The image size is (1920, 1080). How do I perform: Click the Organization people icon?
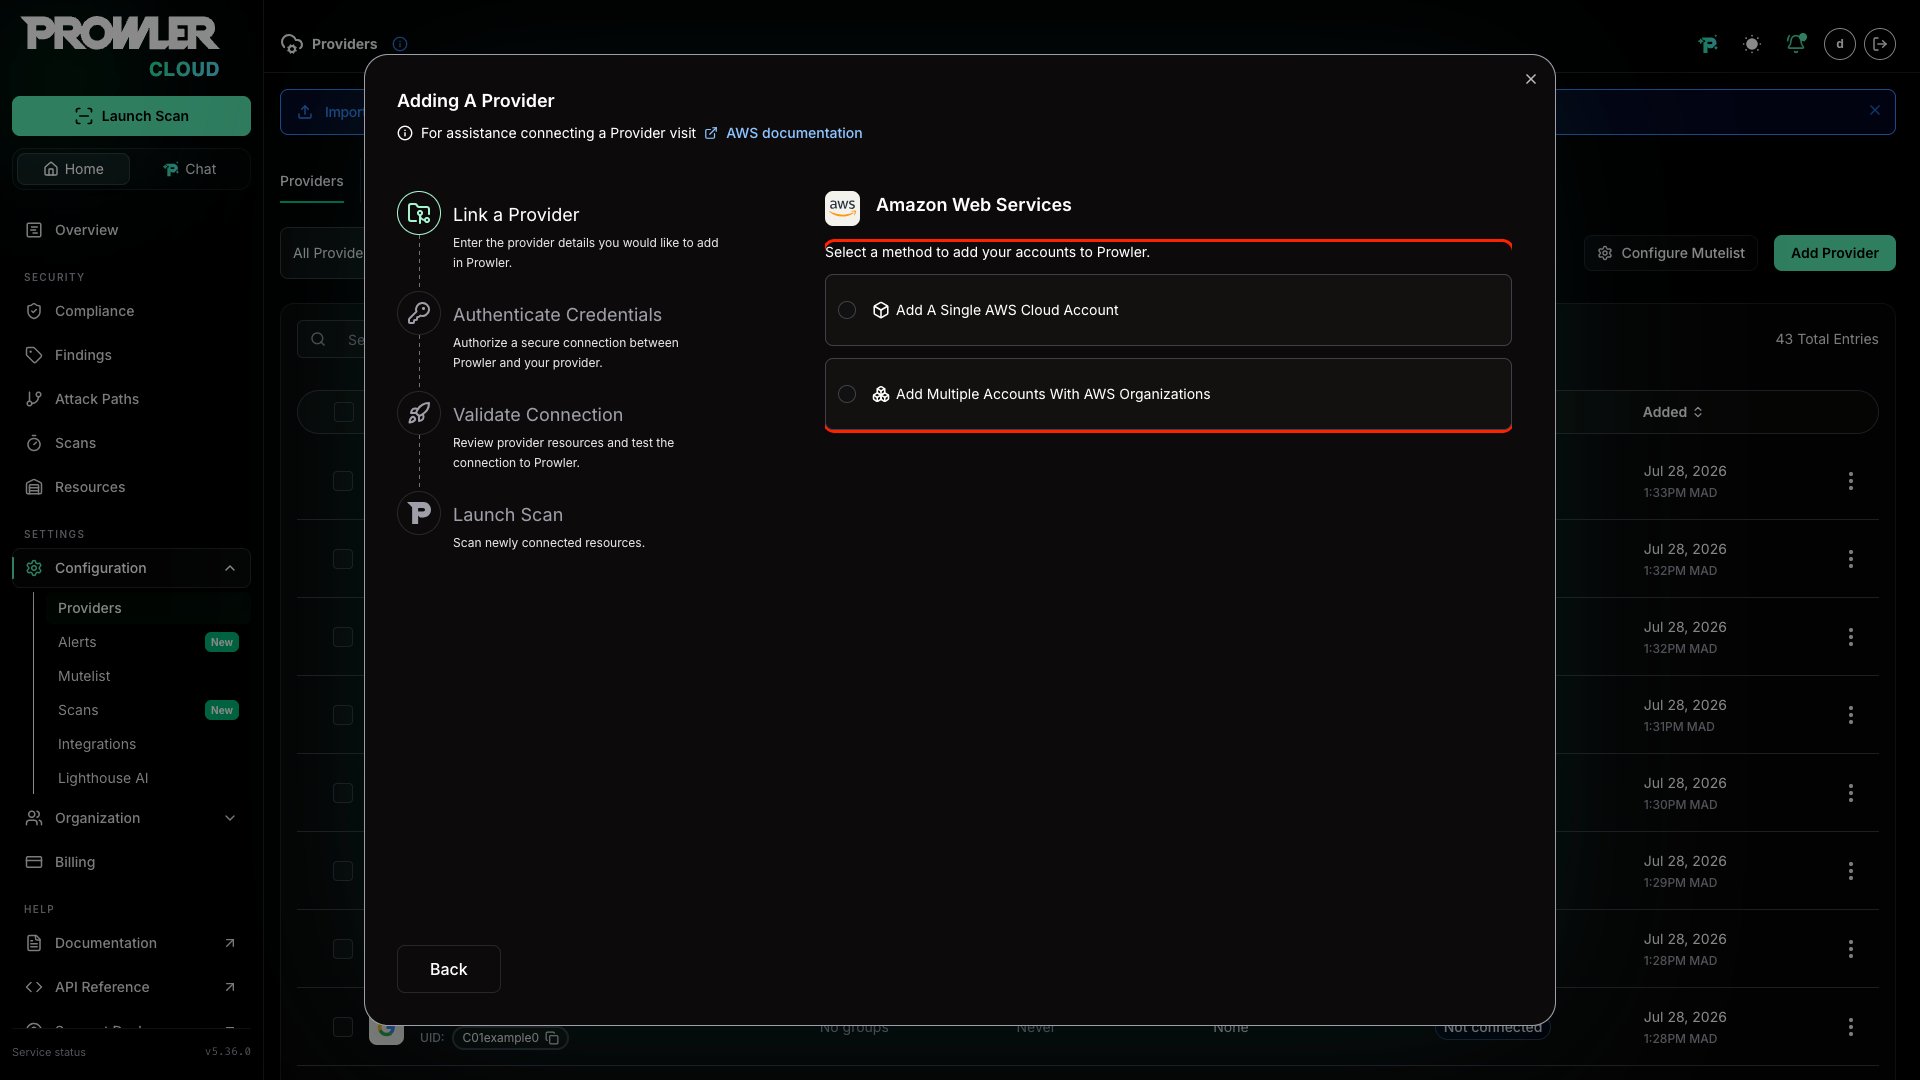(x=34, y=818)
